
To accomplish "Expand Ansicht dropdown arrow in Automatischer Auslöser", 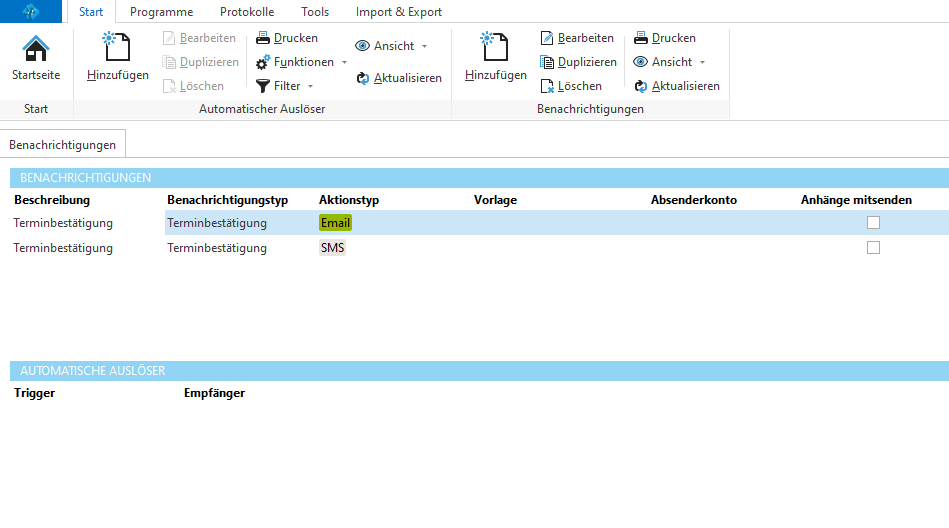I will tap(424, 47).
